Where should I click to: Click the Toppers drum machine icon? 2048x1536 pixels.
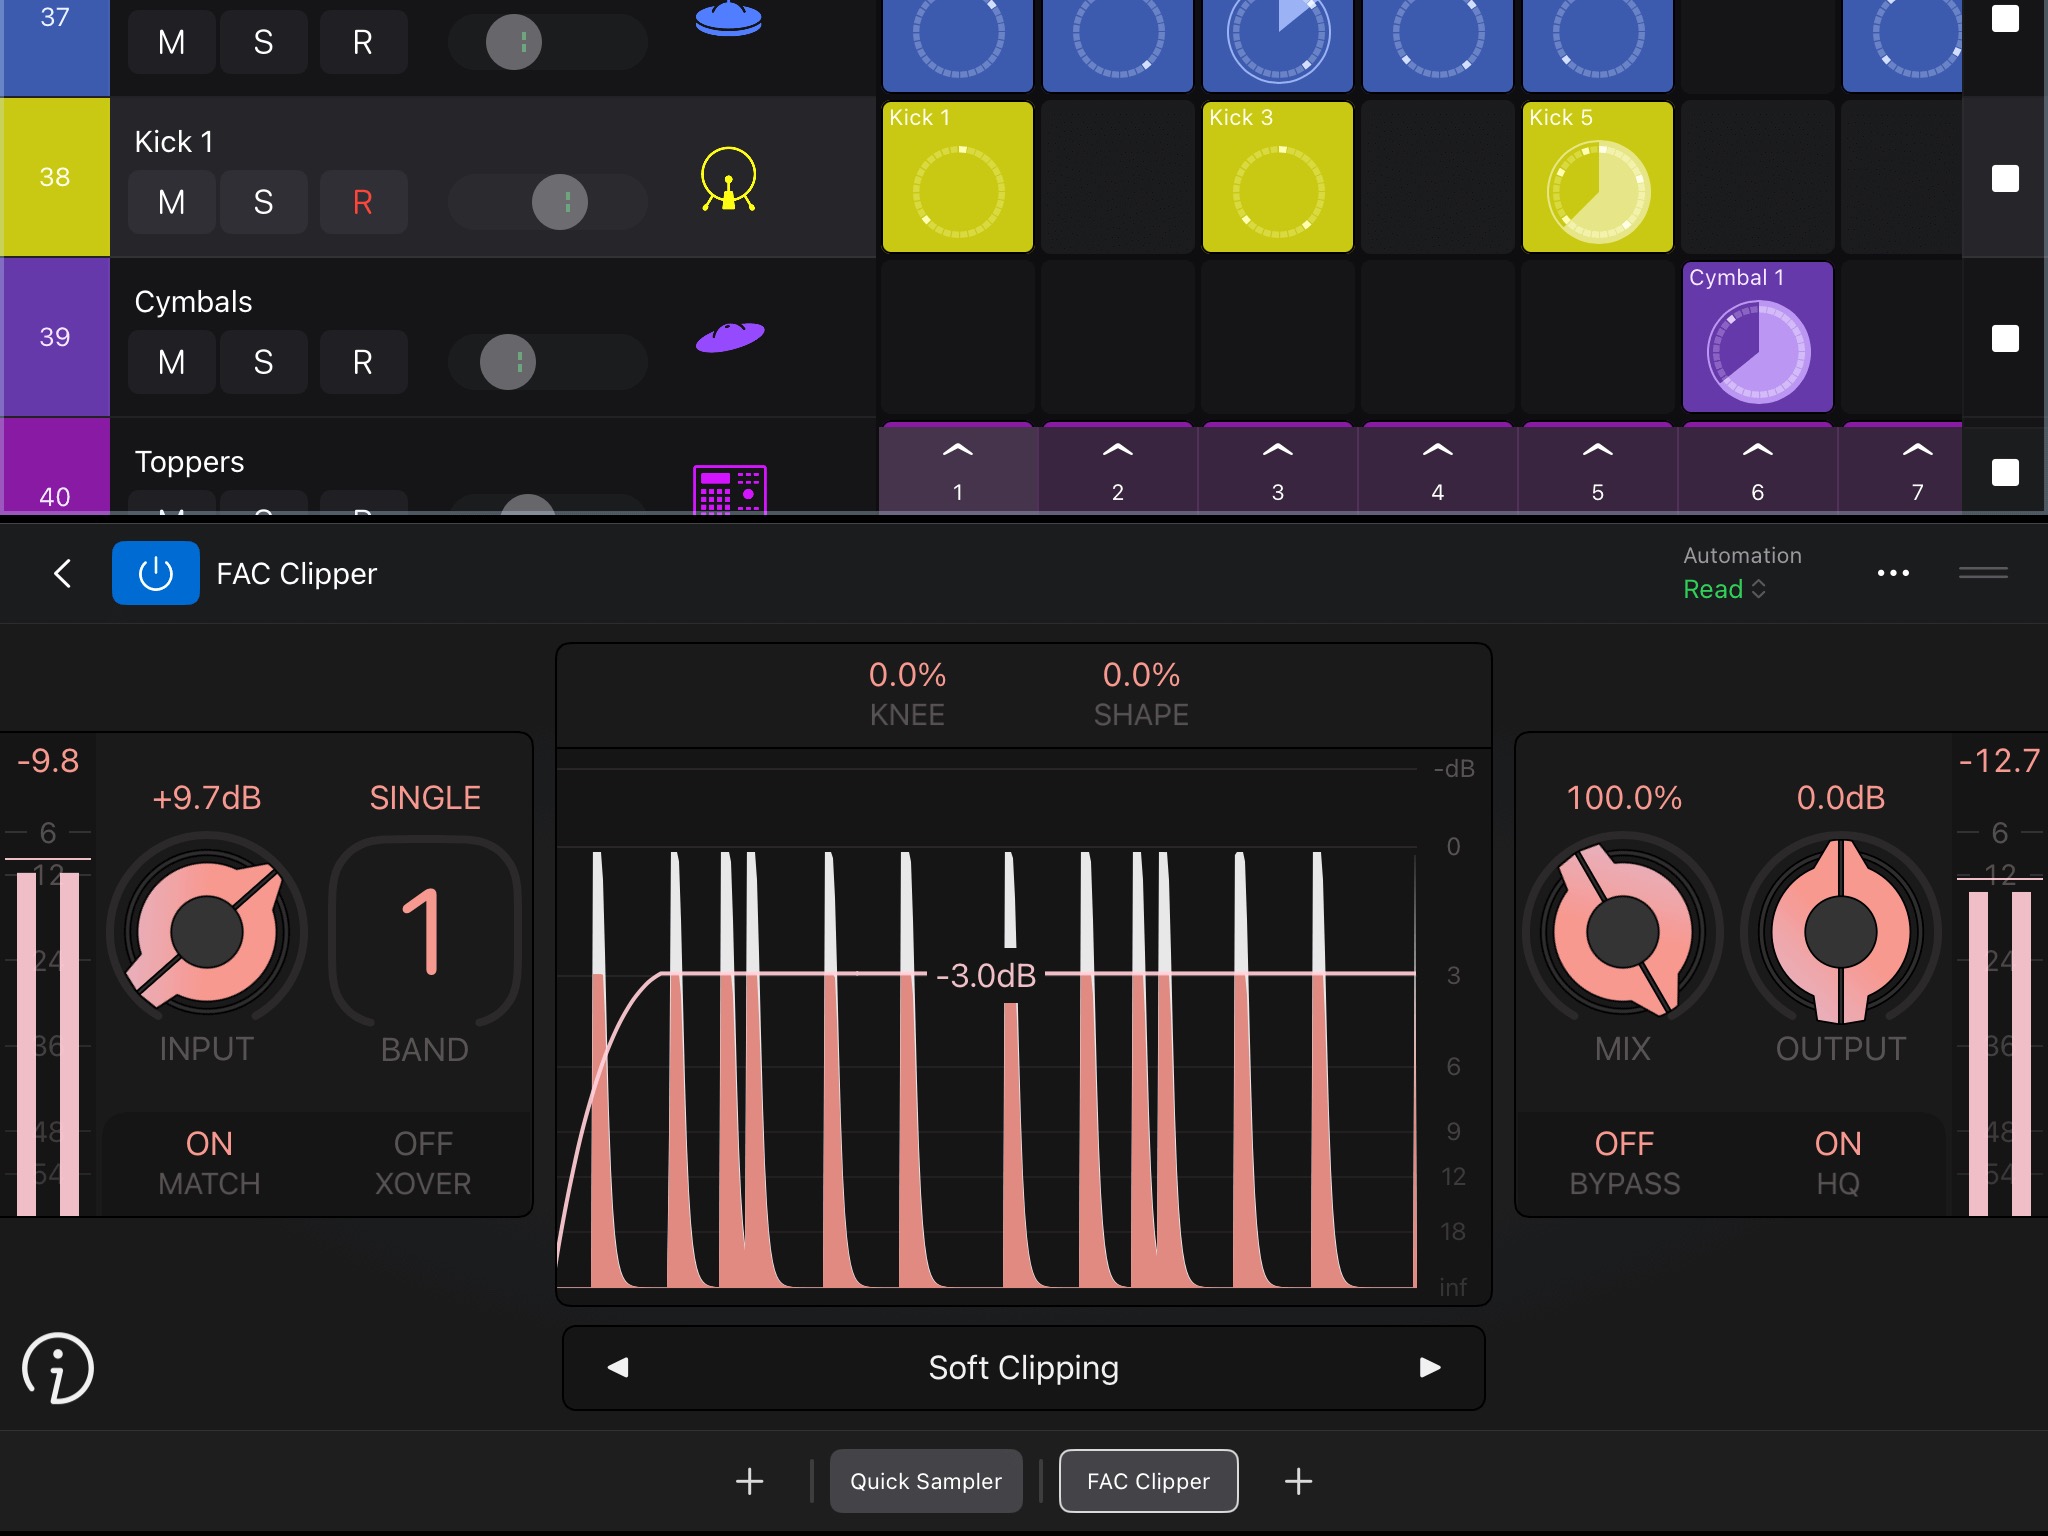[x=730, y=489]
